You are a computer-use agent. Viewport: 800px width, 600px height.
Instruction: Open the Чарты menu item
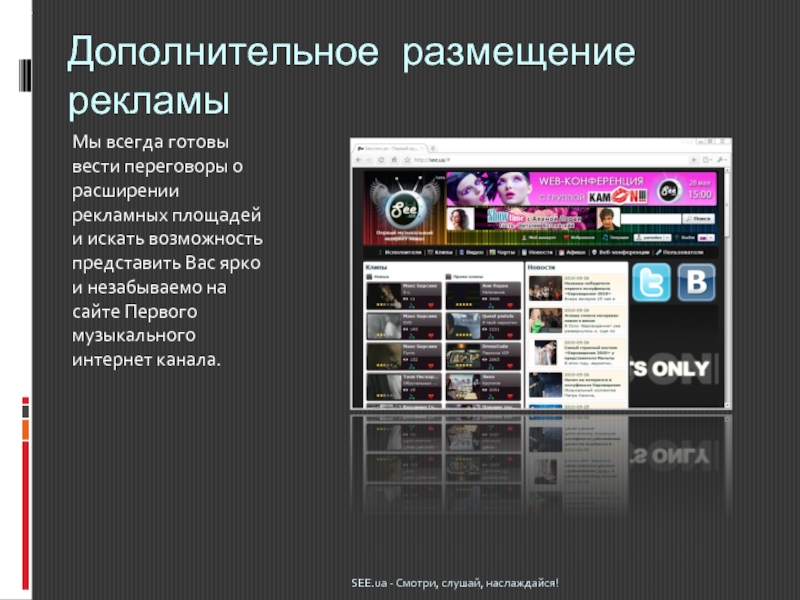point(502,252)
